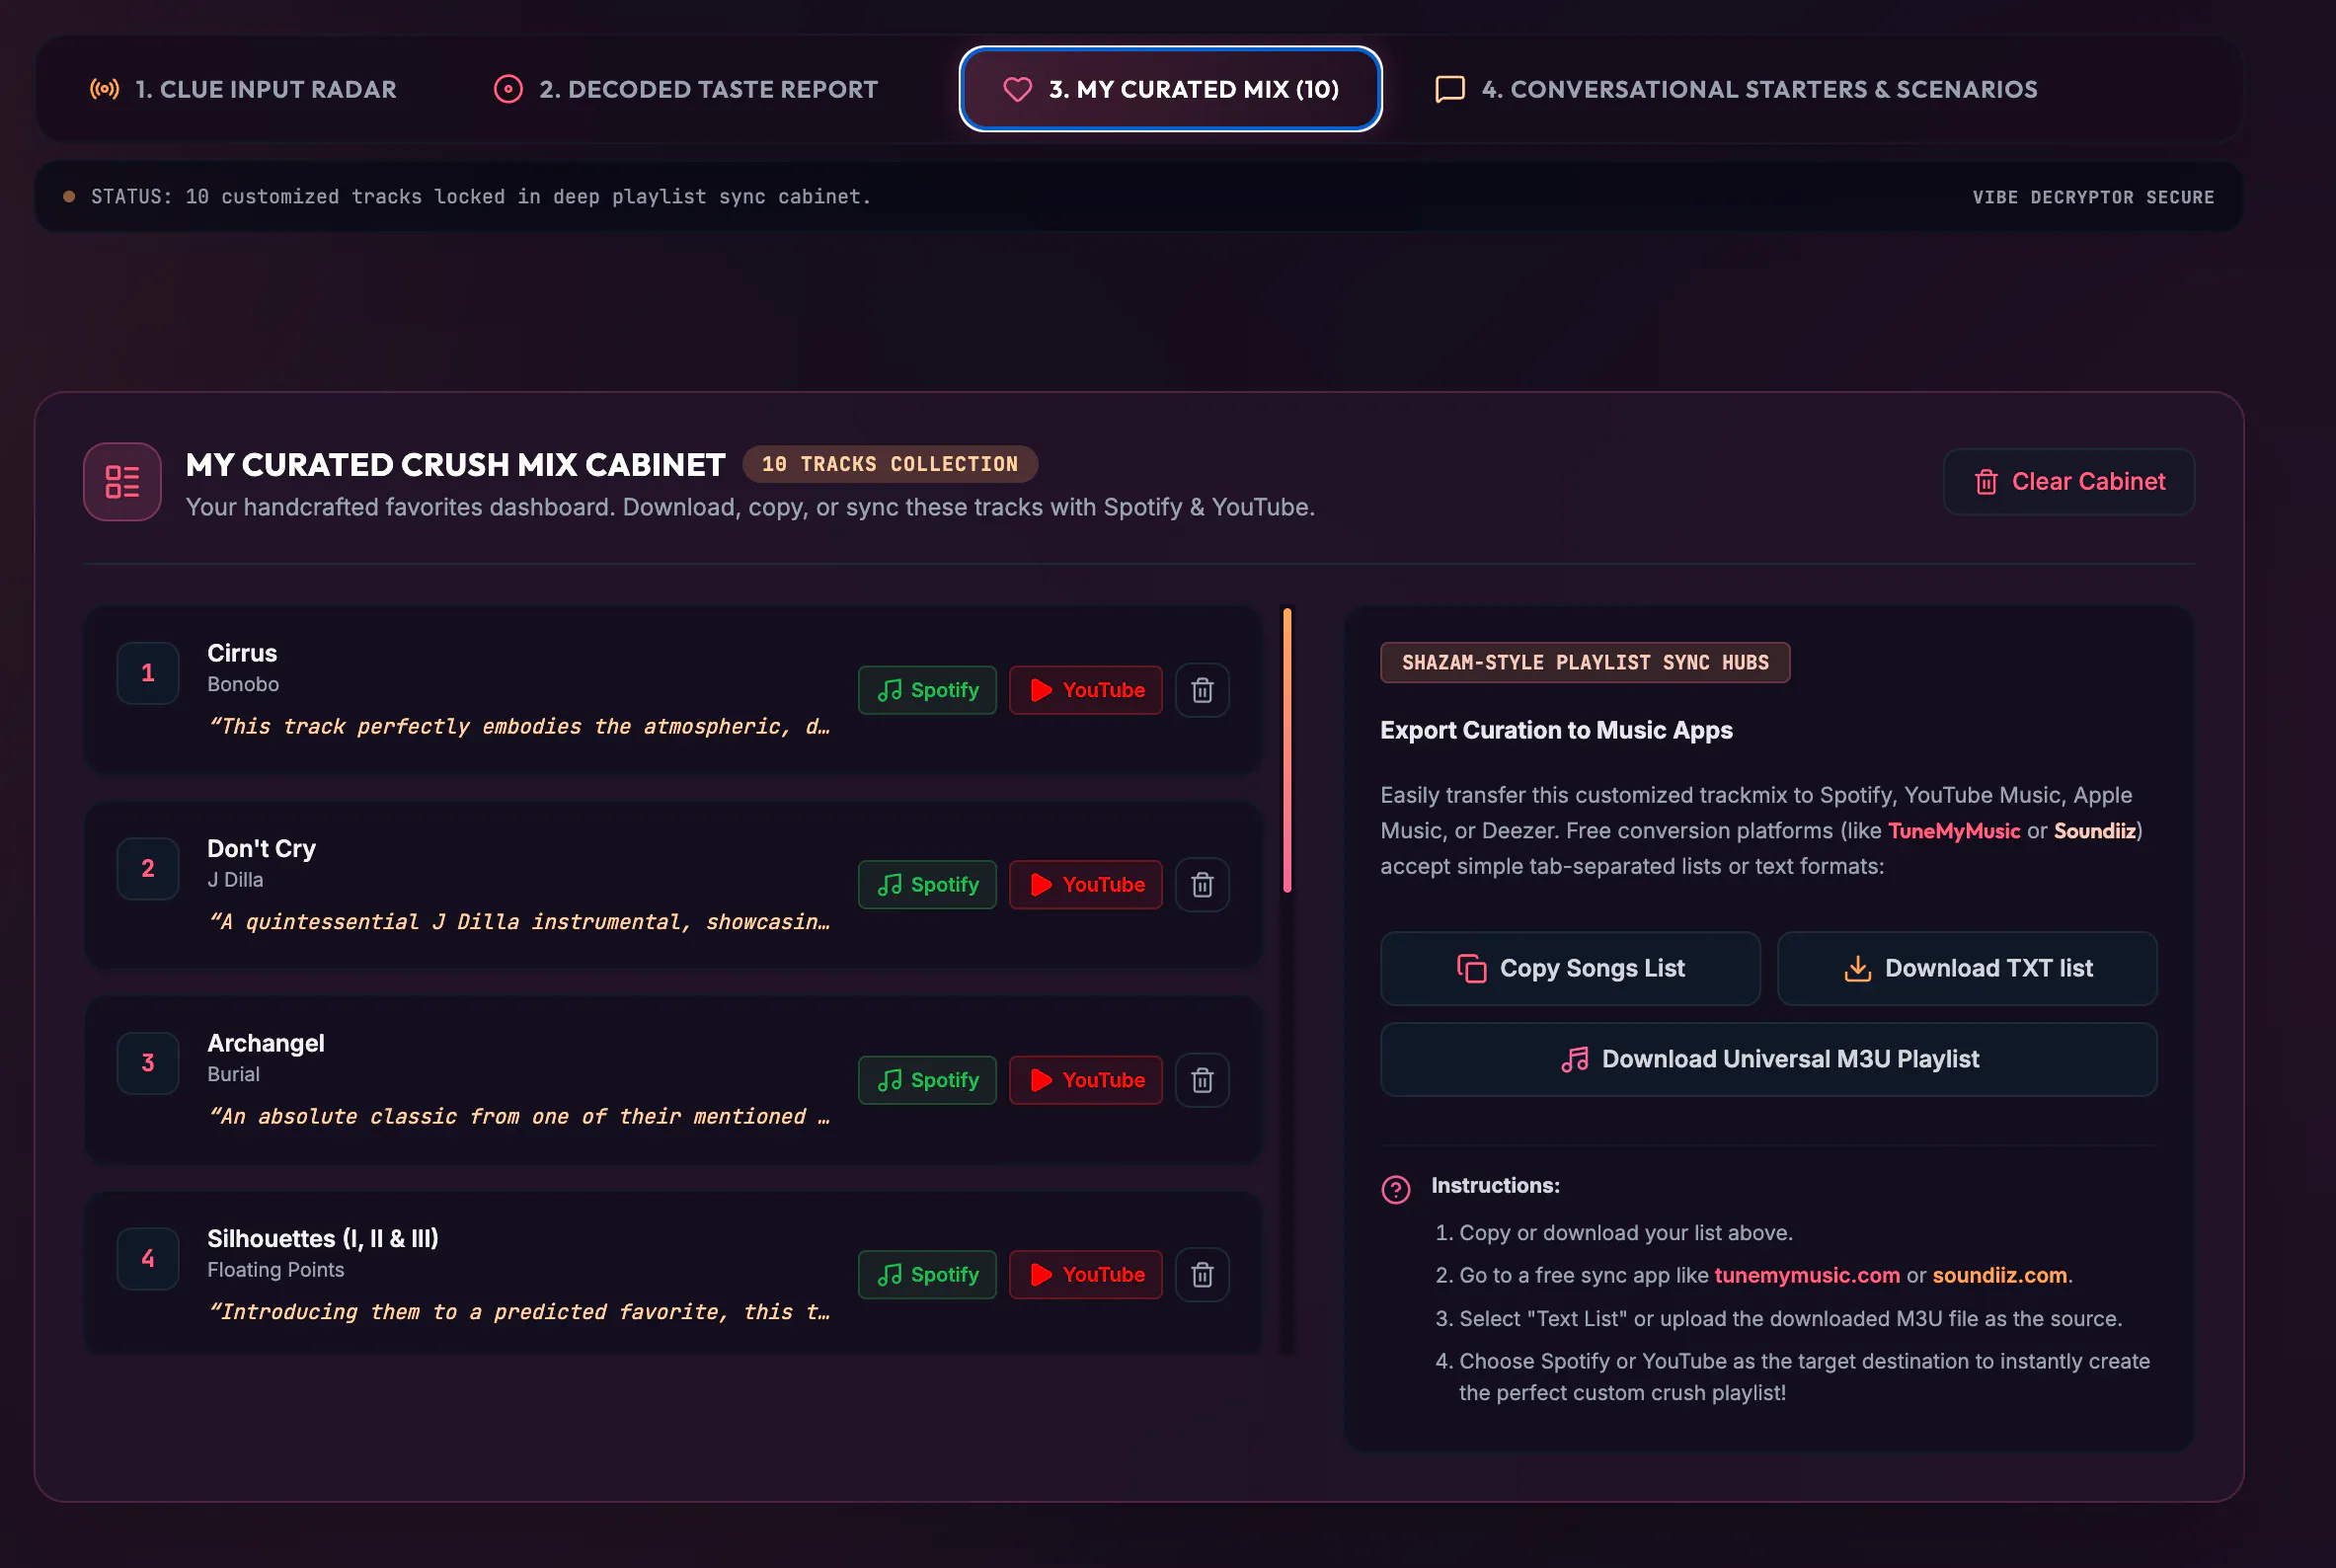The image size is (2336, 1568).
Task: Click track number 1 badge for Cirrus
Action: (x=148, y=673)
